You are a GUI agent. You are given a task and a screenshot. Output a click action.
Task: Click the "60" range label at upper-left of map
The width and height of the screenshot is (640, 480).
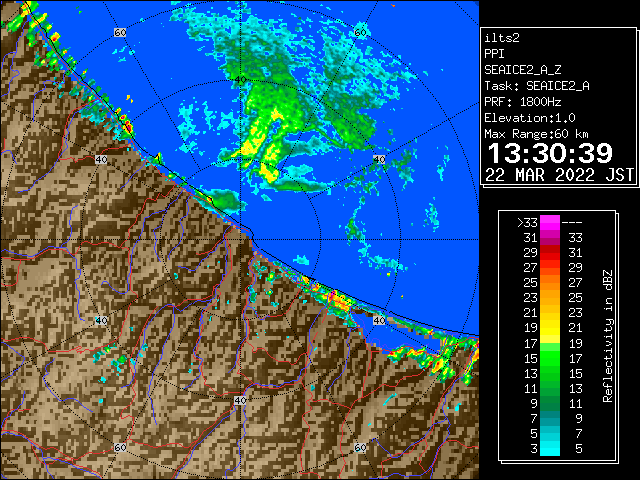pyautogui.click(x=120, y=33)
